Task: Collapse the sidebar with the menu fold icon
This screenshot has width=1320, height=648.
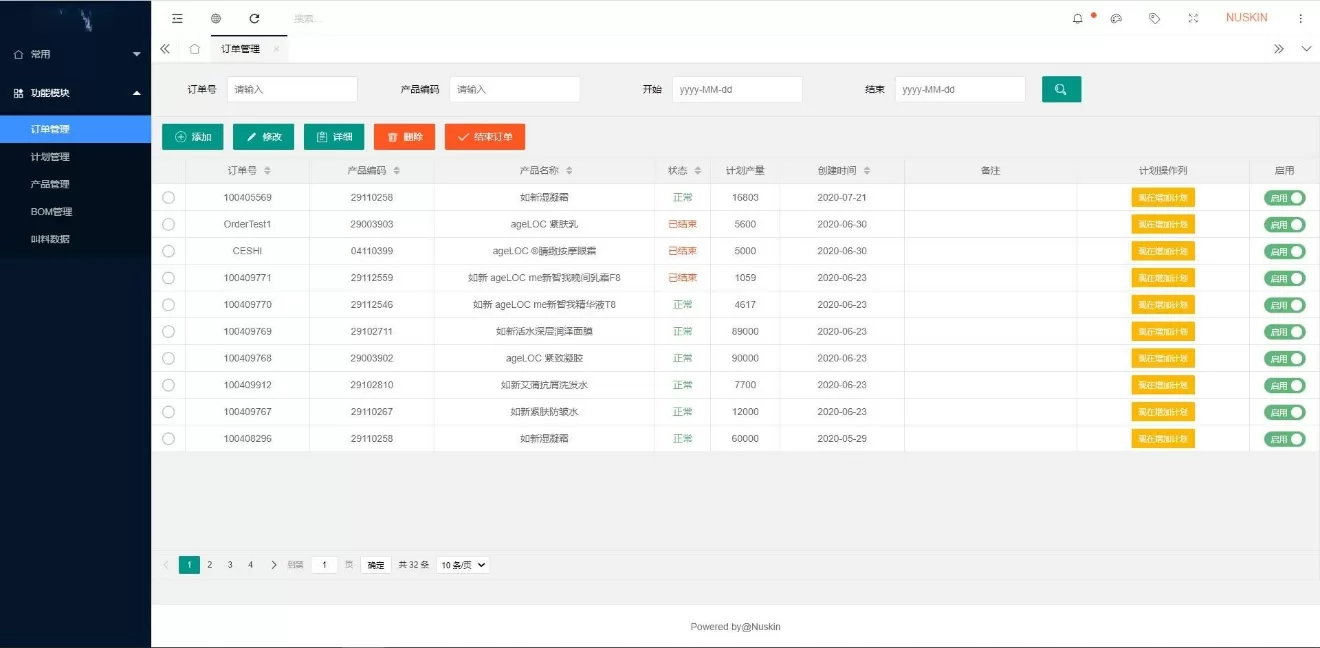Action: [177, 18]
